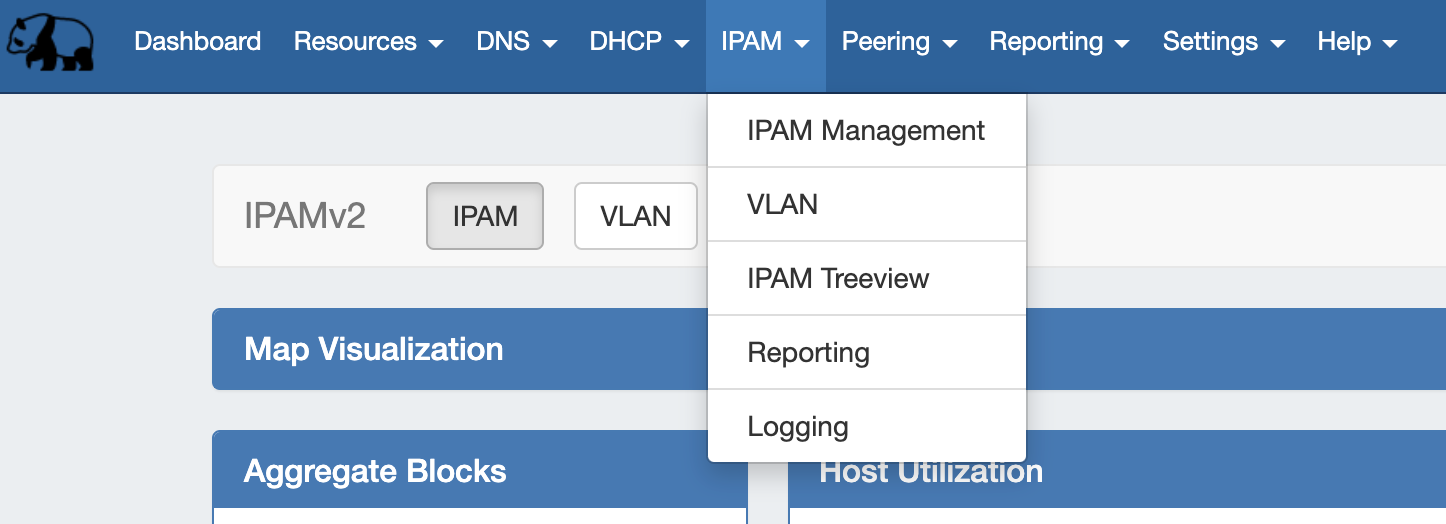Open the Logging menu entry

click(x=798, y=427)
